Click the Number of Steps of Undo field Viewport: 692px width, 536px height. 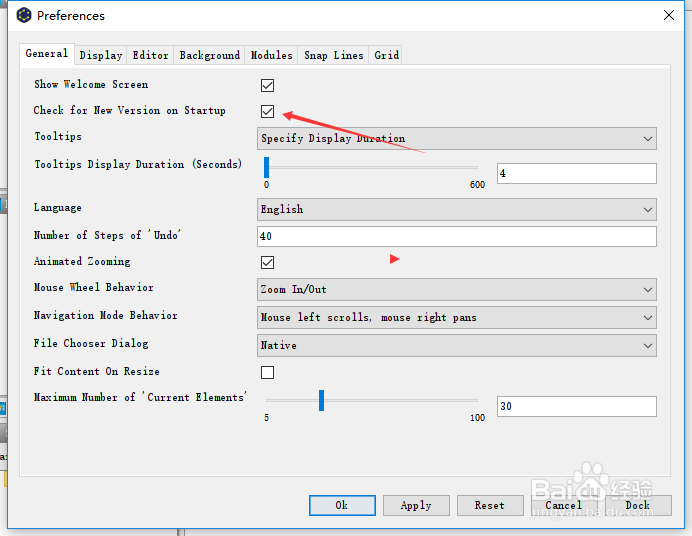(457, 236)
